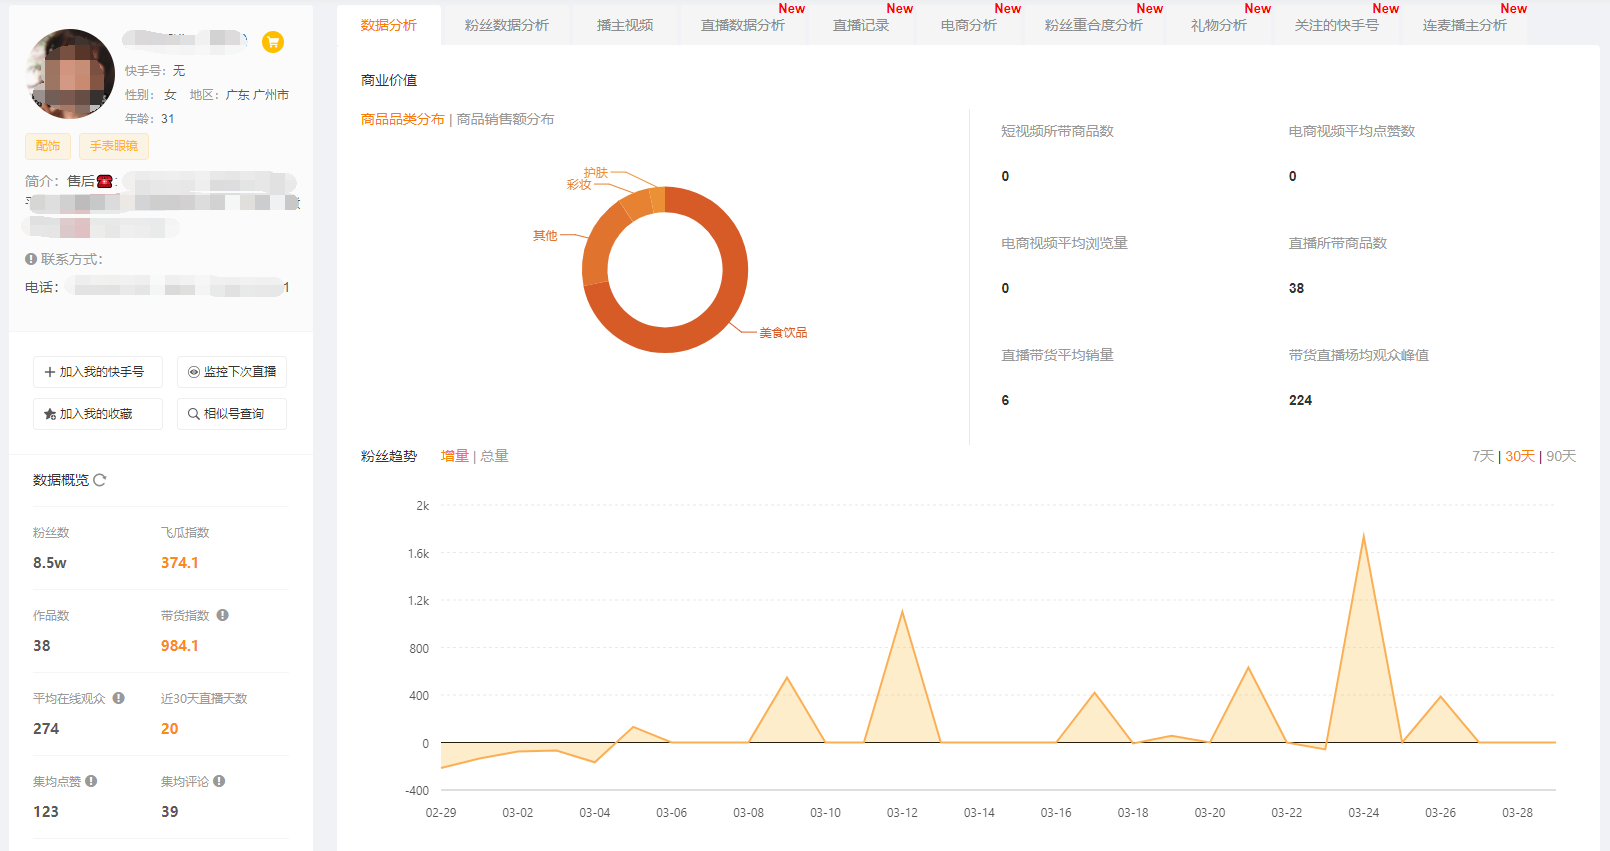The width and height of the screenshot is (1610, 851).
Task: Click the 配饰 tag
Action: [48, 146]
